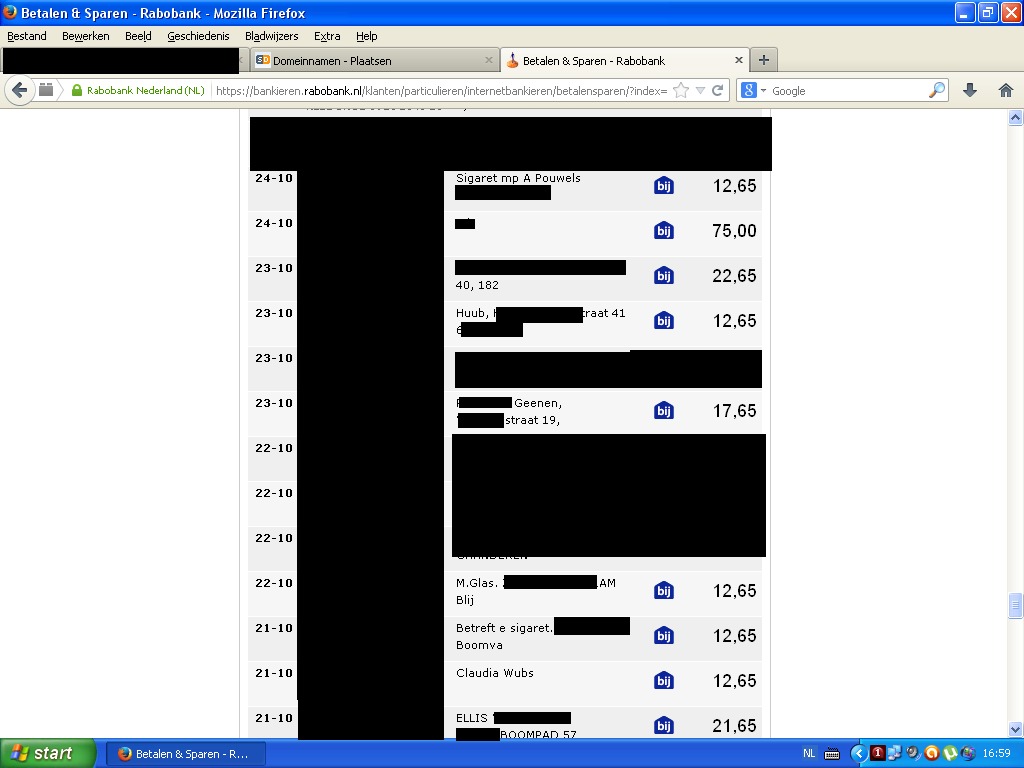Viewport: 1024px width, 768px height.
Task: Click the Firefox logo in the title bar
Action: coord(10,12)
